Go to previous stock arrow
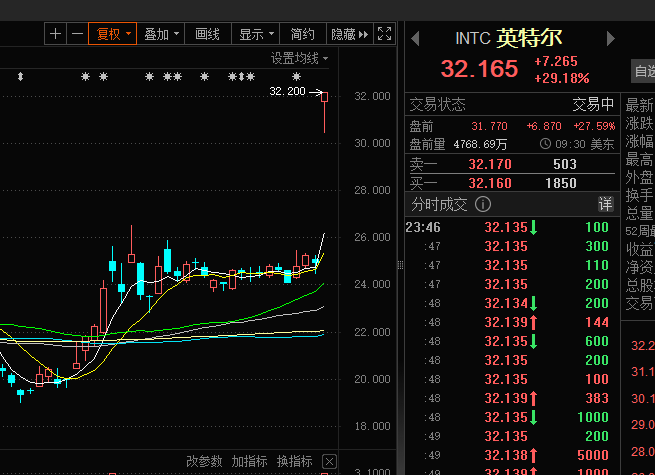This screenshot has height=475, width=655. (x=415, y=39)
